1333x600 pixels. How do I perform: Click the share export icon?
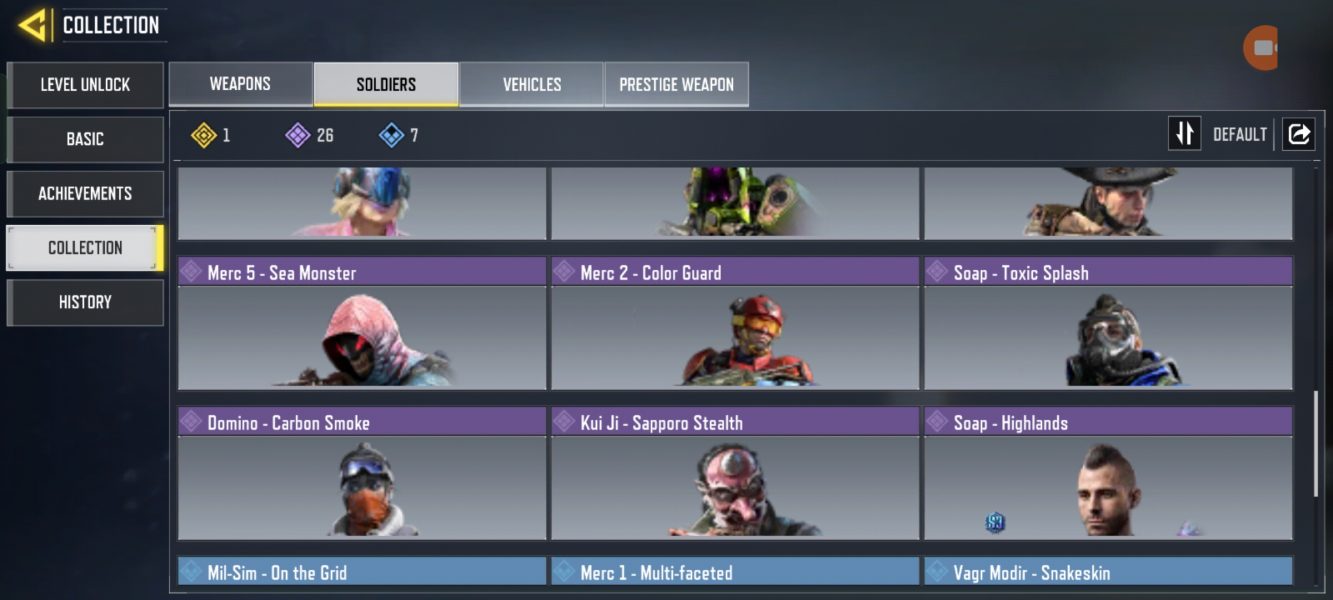coord(1298,134)
